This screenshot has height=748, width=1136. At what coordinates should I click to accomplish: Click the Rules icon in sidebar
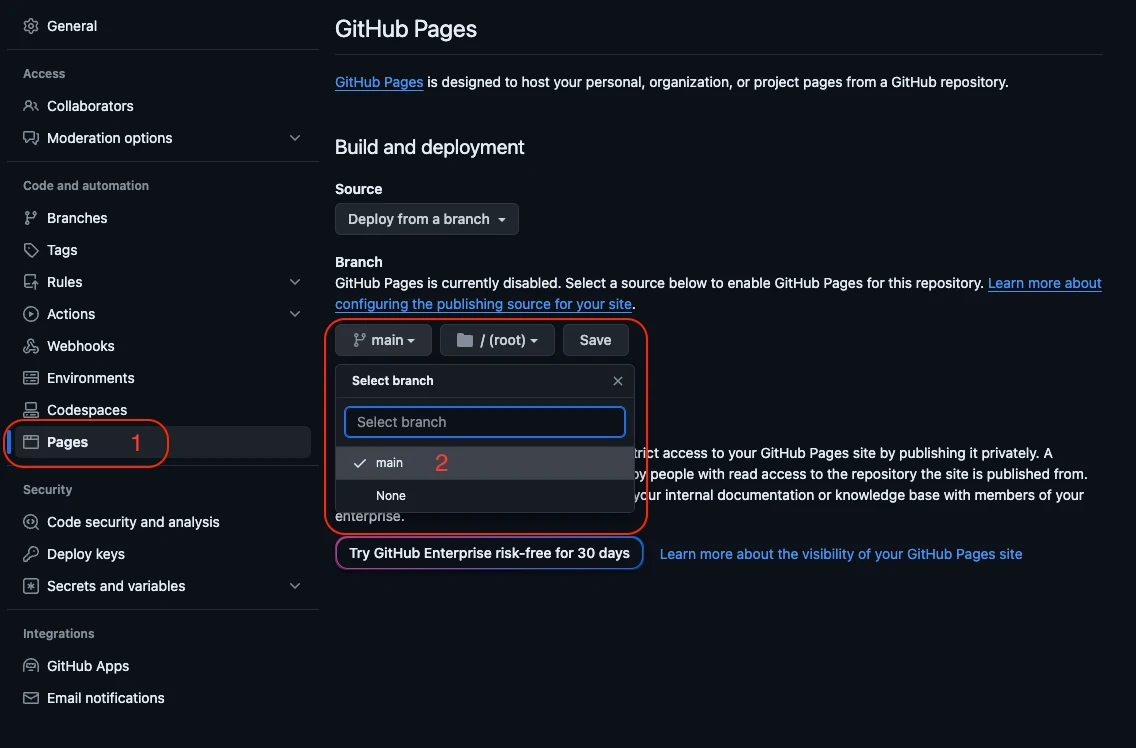click(30, 282)
